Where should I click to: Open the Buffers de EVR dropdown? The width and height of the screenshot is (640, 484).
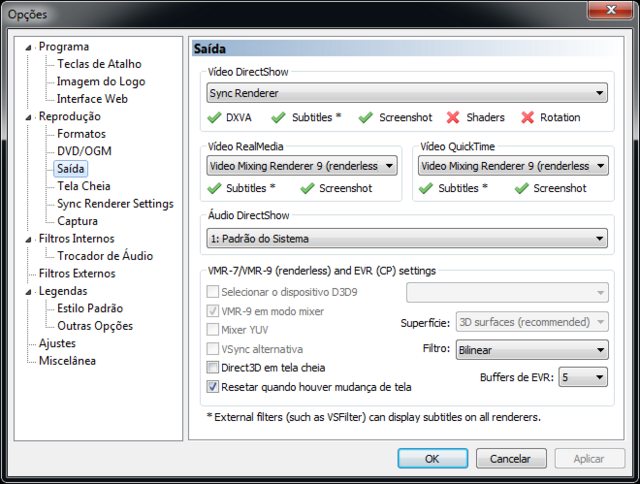pyautogui.click(x=583, y=377)
